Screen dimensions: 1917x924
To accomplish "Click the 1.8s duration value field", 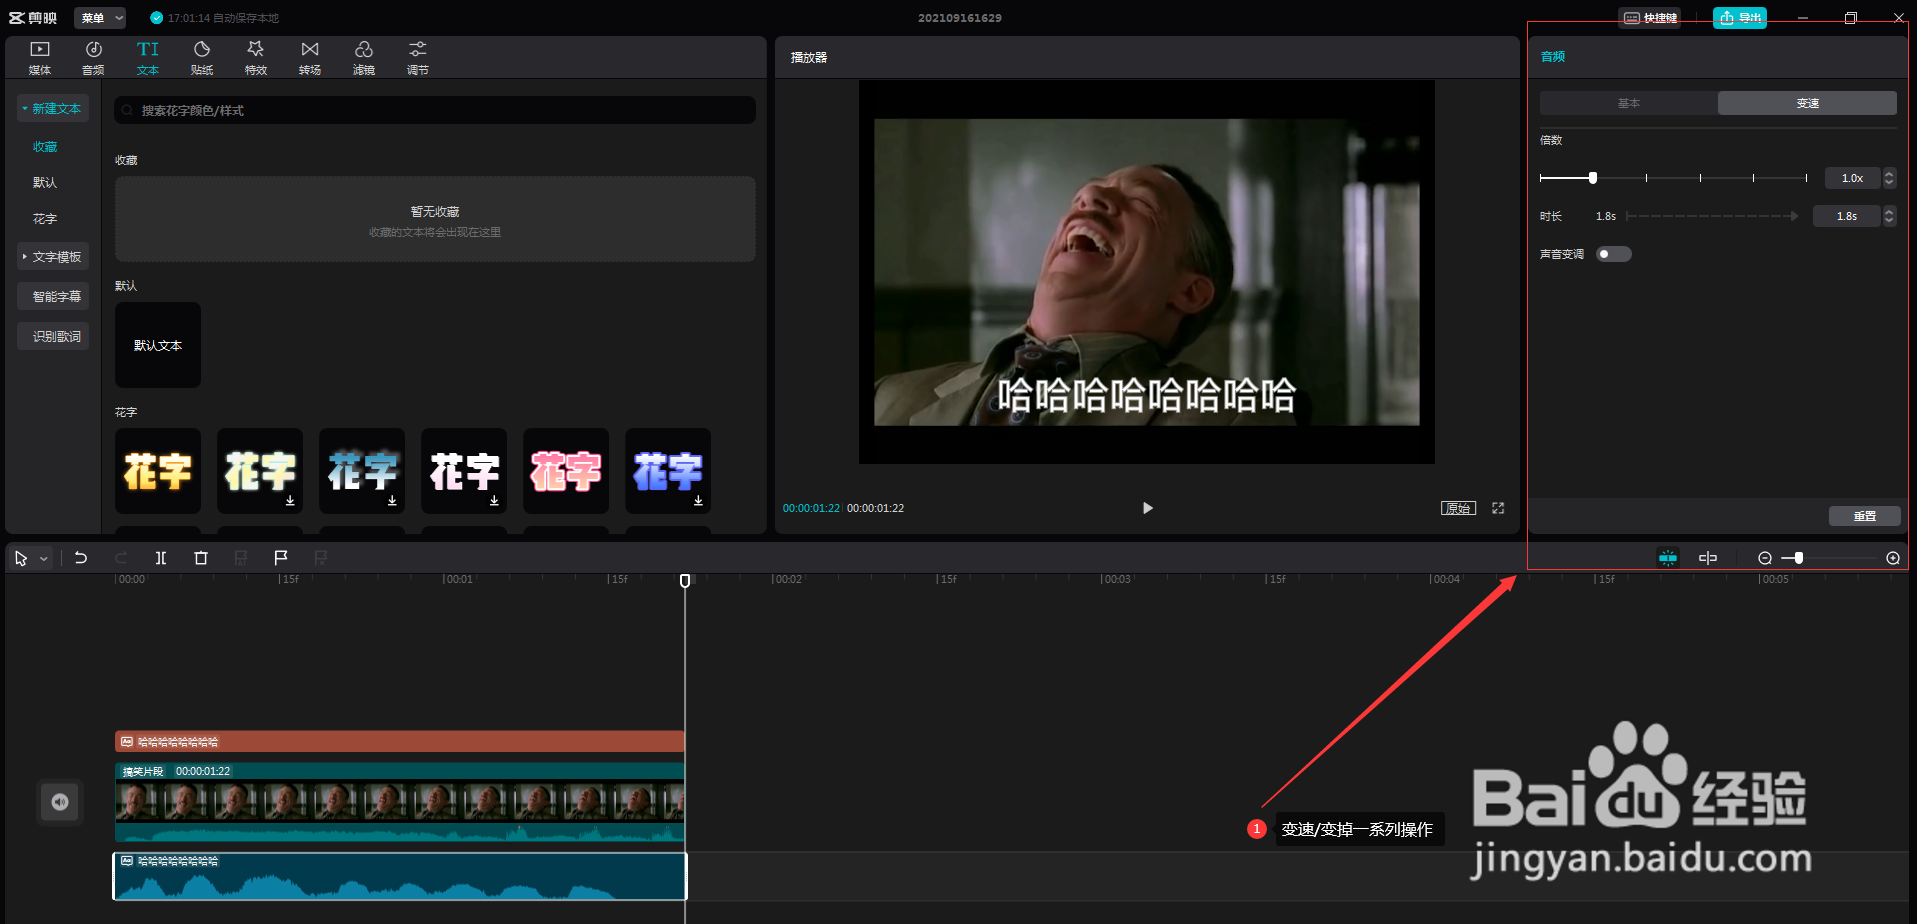I will click(1846, 216).
